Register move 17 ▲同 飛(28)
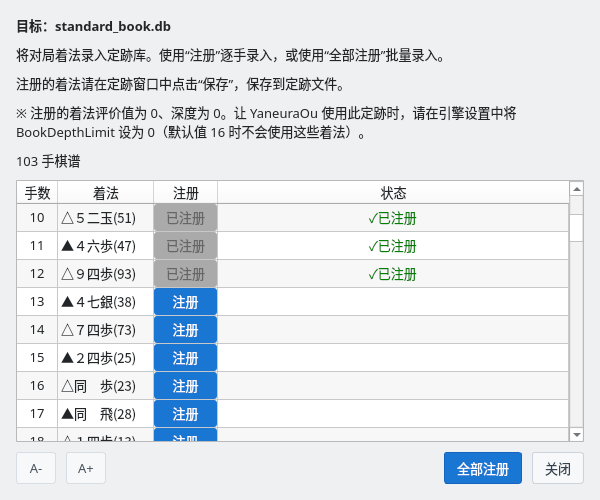 tap(186, 414)
